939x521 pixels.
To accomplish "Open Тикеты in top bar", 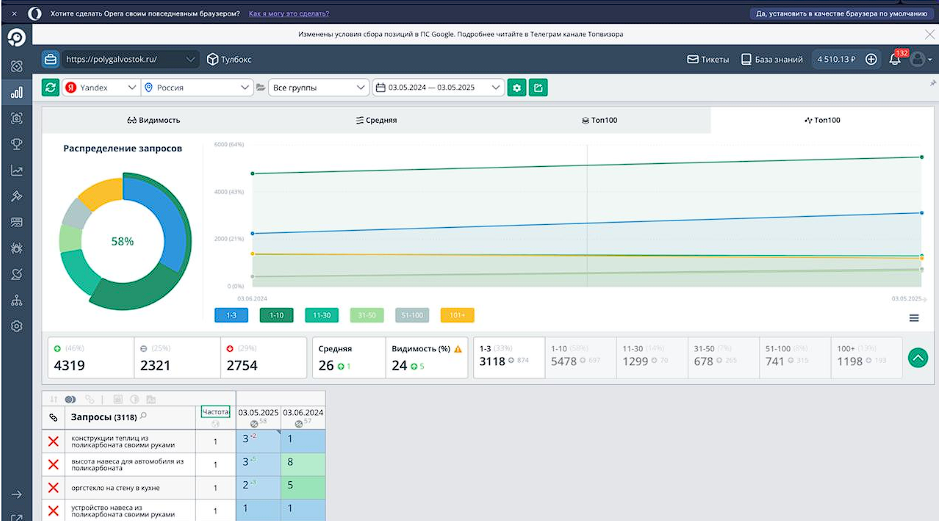I will click(707, 59).
